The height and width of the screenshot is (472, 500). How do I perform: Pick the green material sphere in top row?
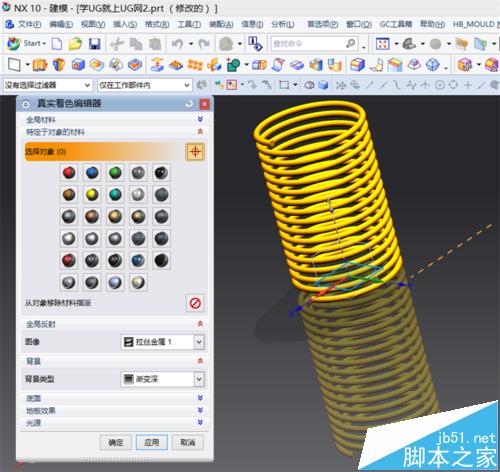point(115,173)
